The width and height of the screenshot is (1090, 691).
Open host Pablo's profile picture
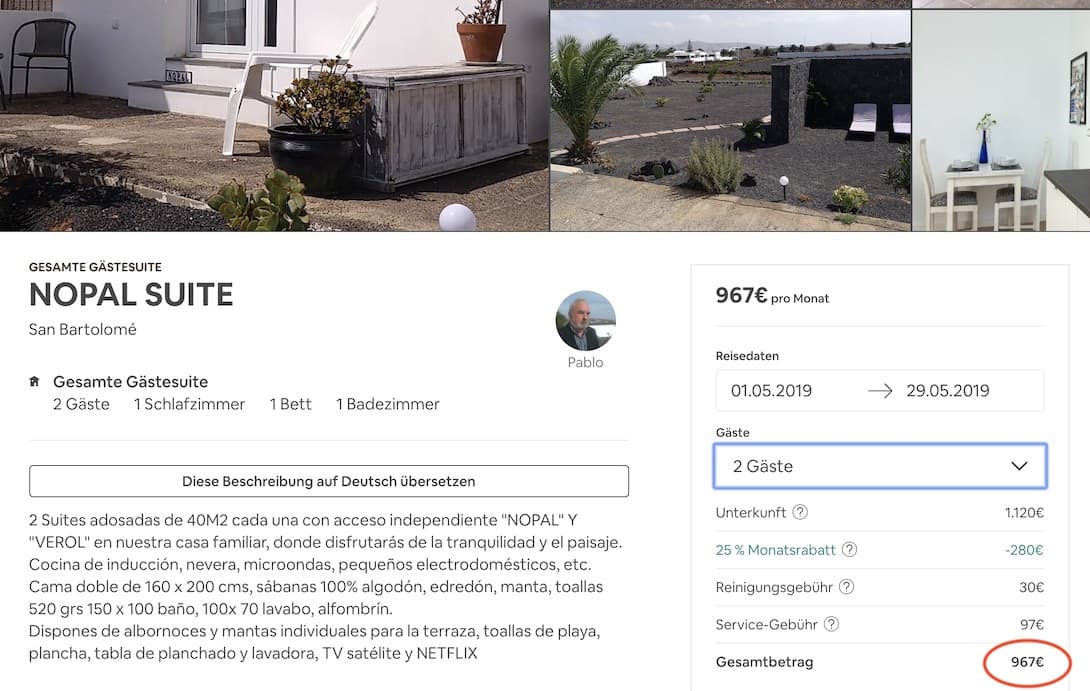click(585, 320)
